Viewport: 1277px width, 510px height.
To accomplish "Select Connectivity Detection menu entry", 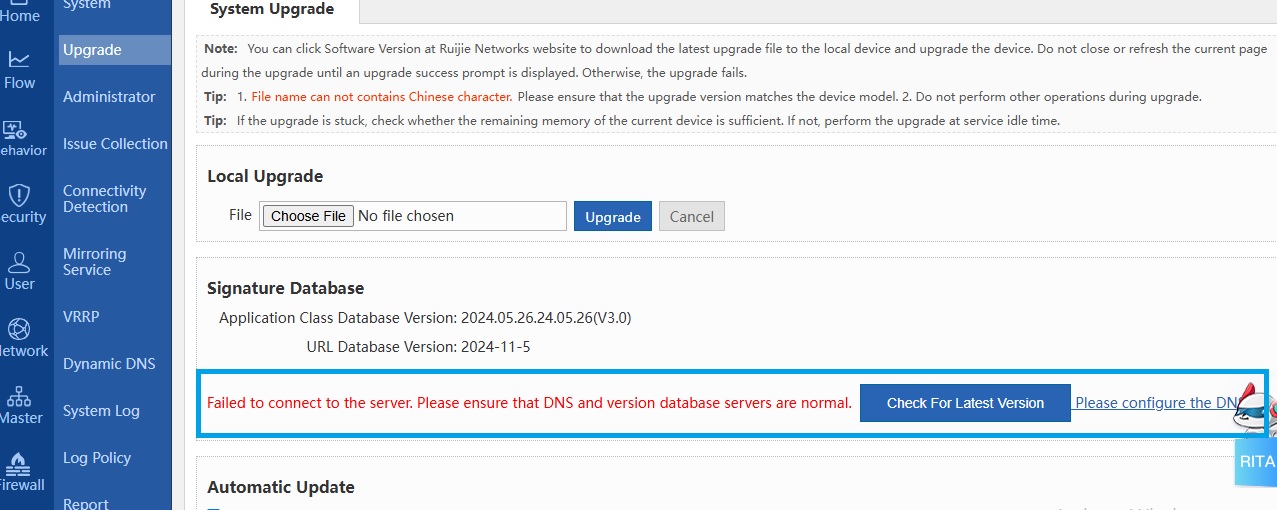I will click(x=104, y=199).
